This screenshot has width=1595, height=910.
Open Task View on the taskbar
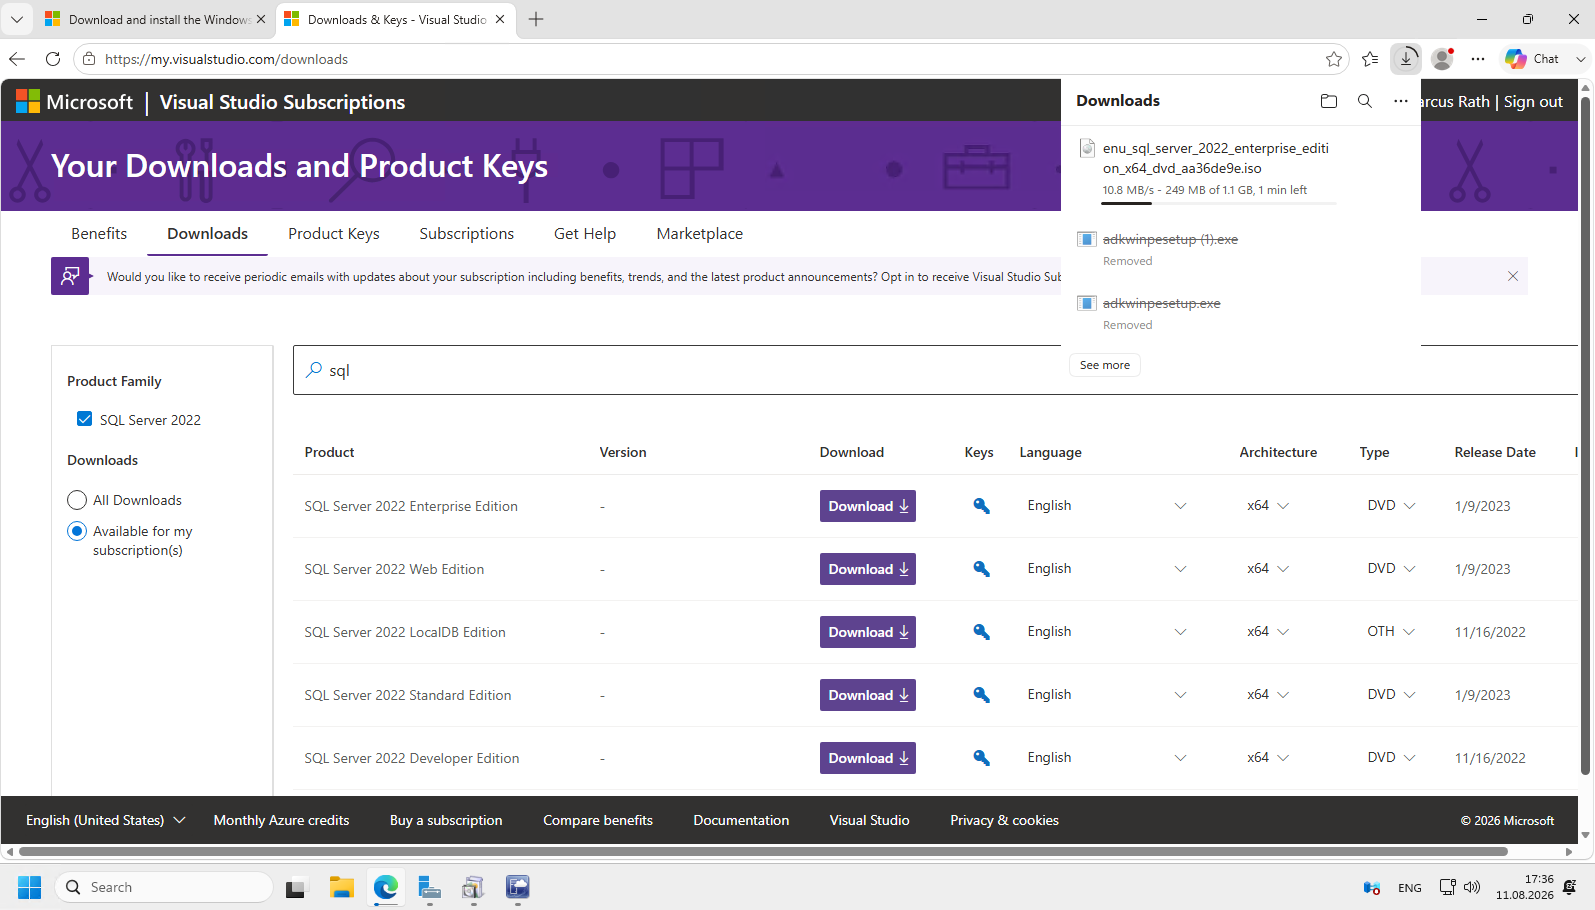pyautogui.click(x=297, y=887)
